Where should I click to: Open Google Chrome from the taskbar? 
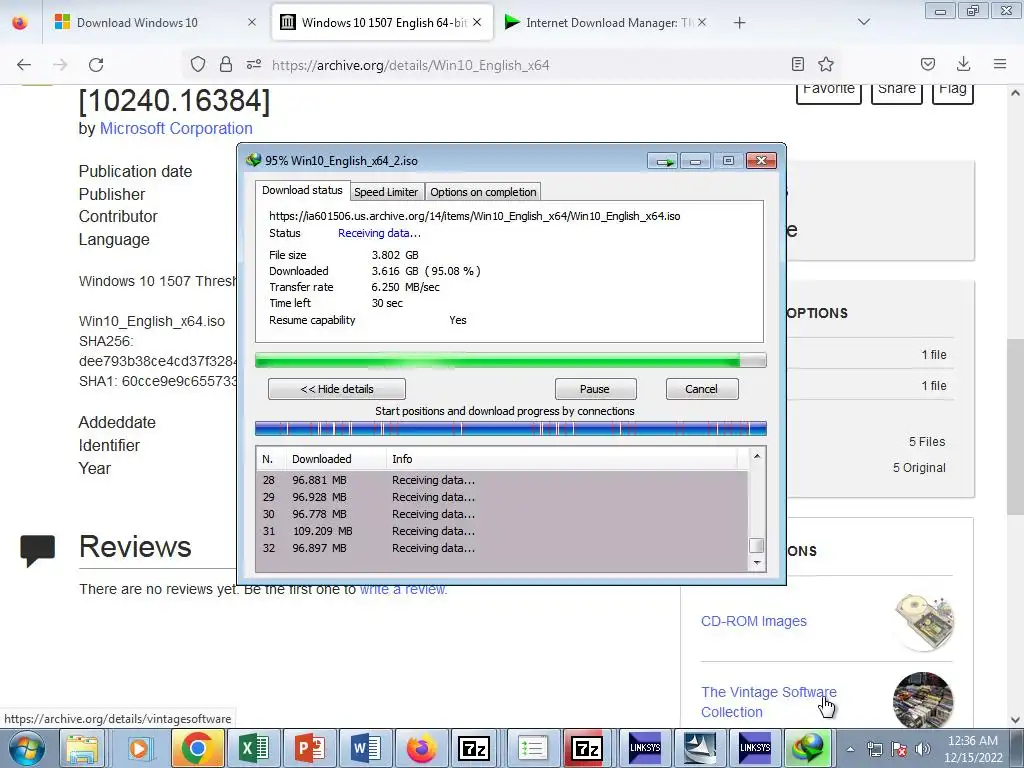pos(197,748)
